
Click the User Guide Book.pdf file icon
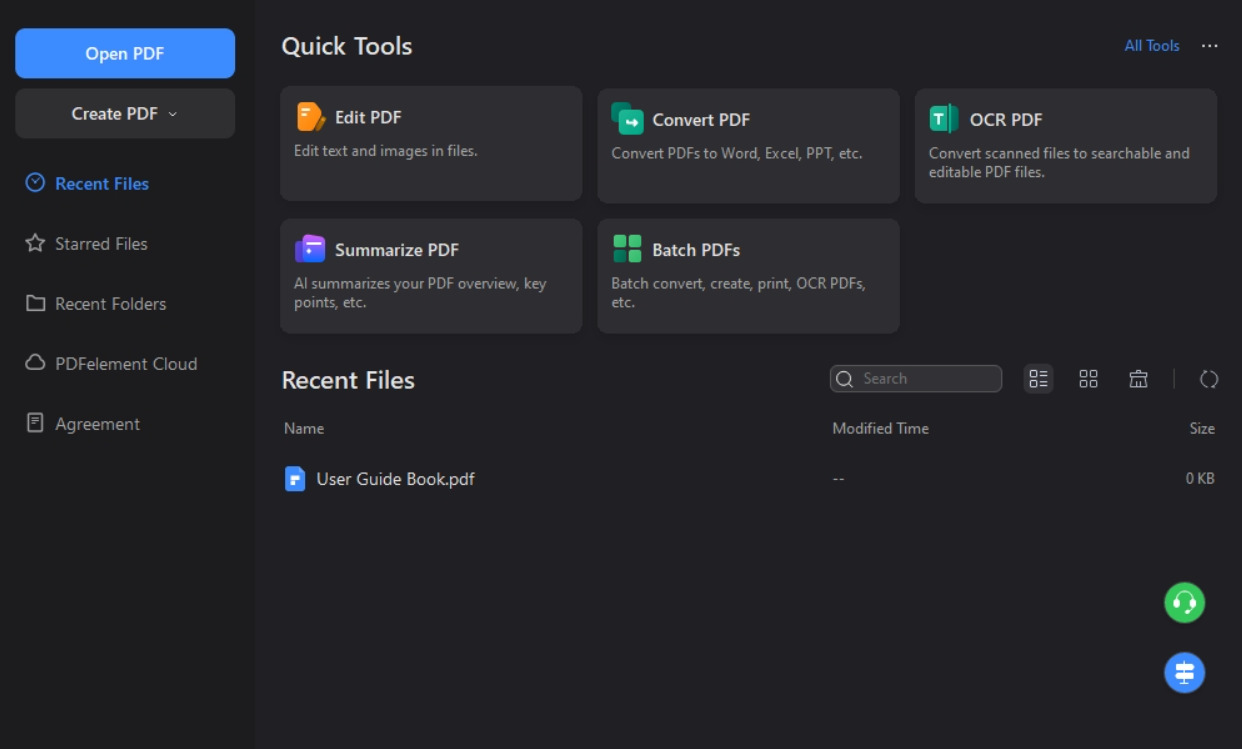click(x=294, y=479)
